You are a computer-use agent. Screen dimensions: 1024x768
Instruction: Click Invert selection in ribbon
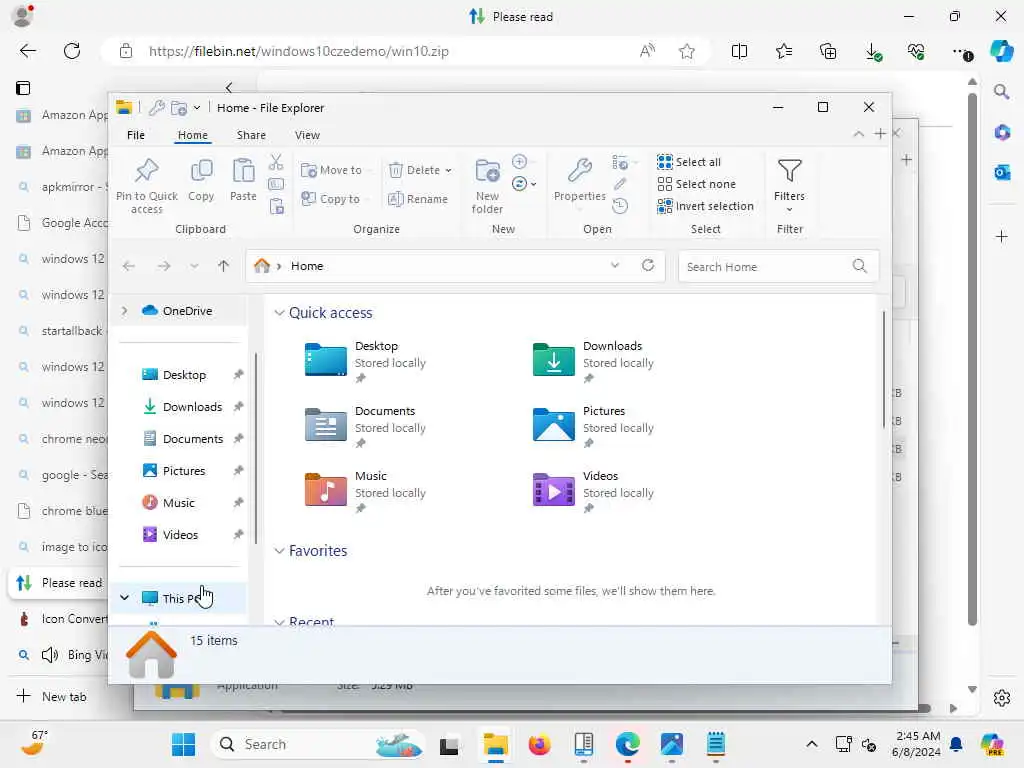[705, 206]
